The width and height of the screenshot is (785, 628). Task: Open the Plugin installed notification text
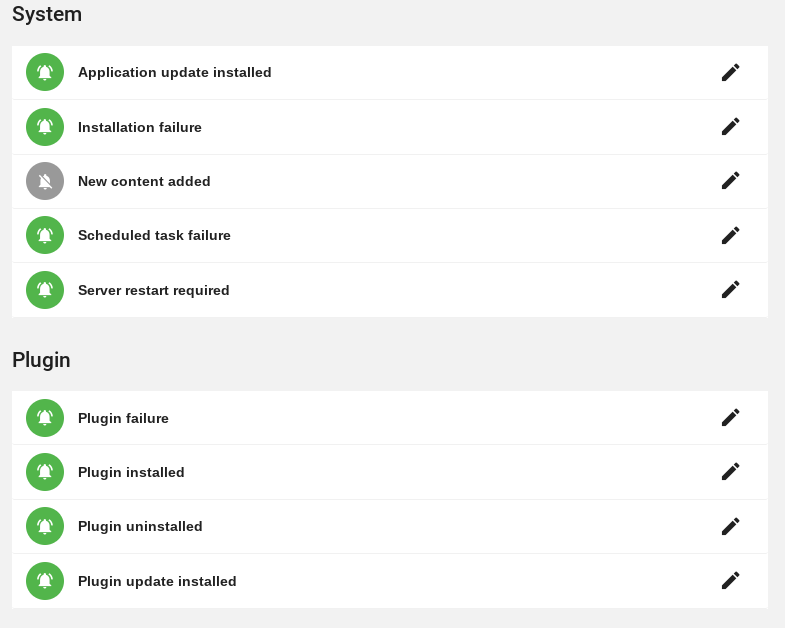coord(131,472)
